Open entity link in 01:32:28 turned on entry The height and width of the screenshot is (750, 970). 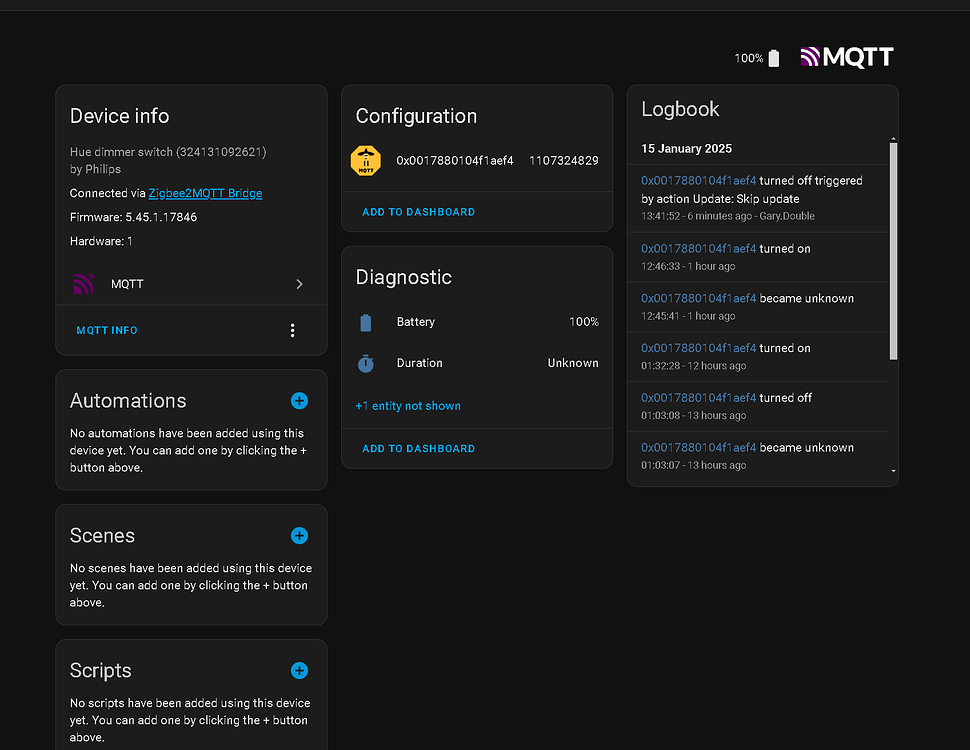(698, 348)
